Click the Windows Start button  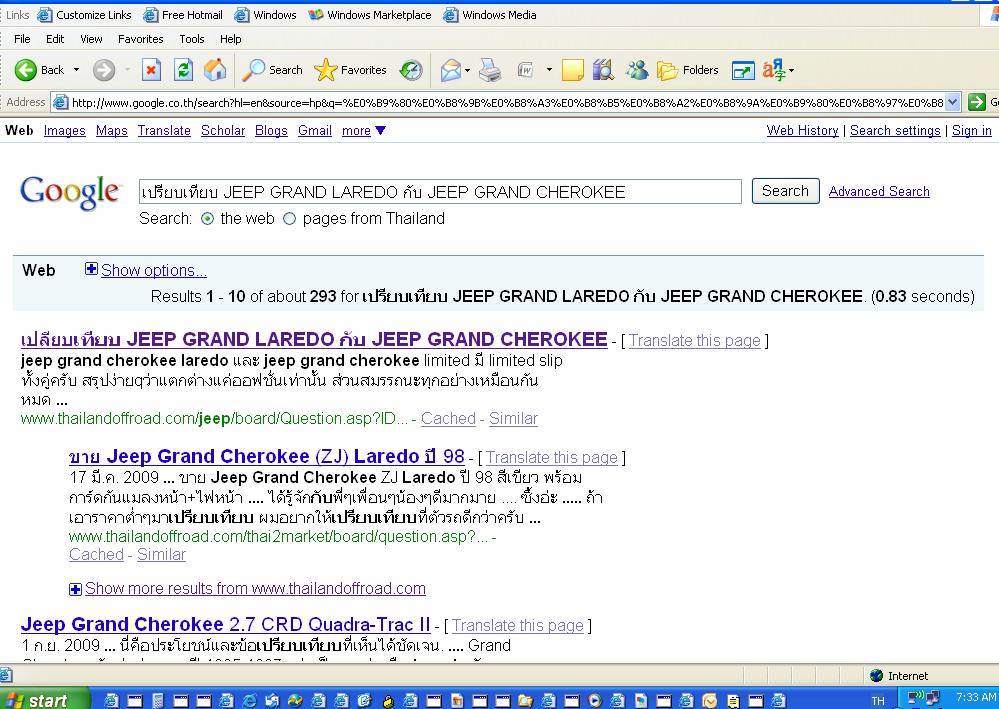pyautogui.click(x=35, y=699)
